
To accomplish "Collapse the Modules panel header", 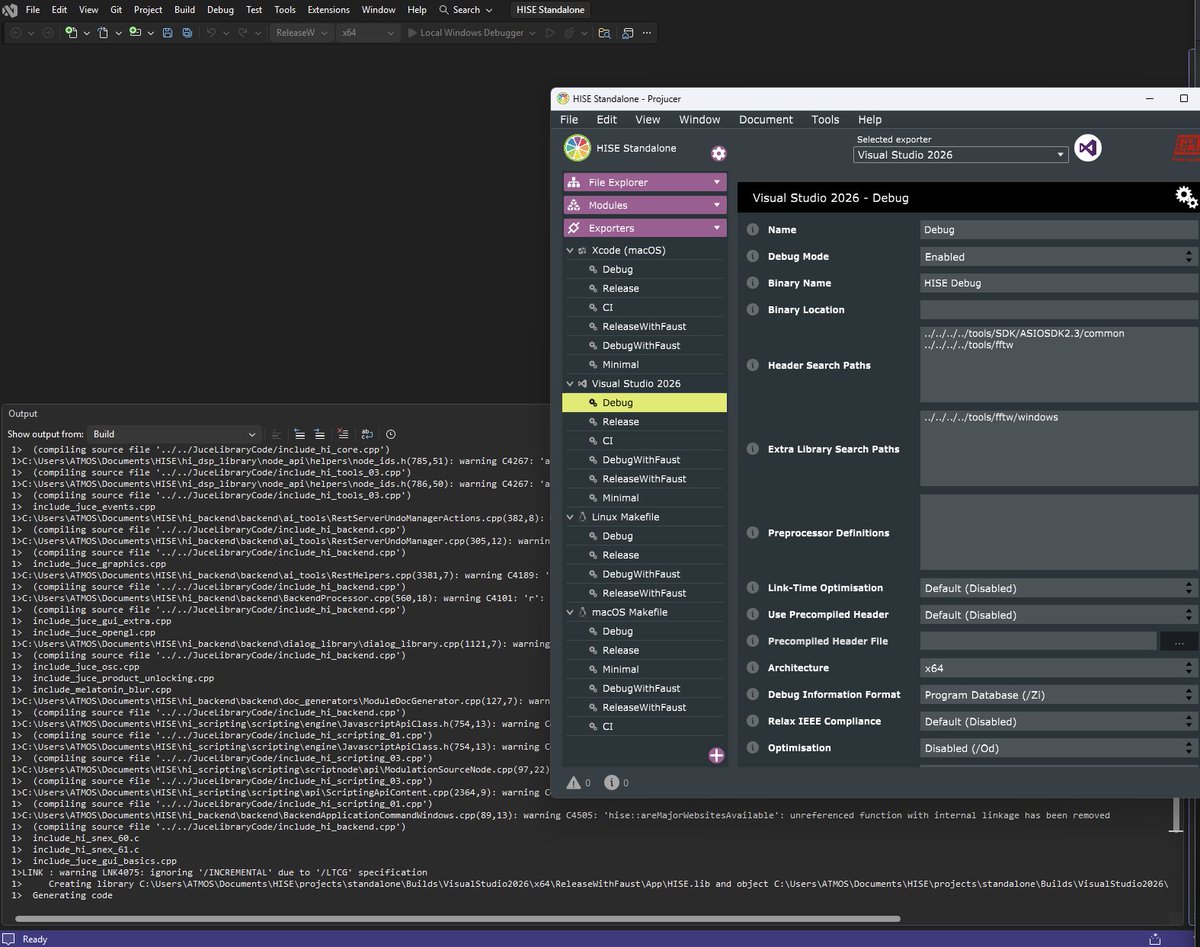I will pos(645,205).
